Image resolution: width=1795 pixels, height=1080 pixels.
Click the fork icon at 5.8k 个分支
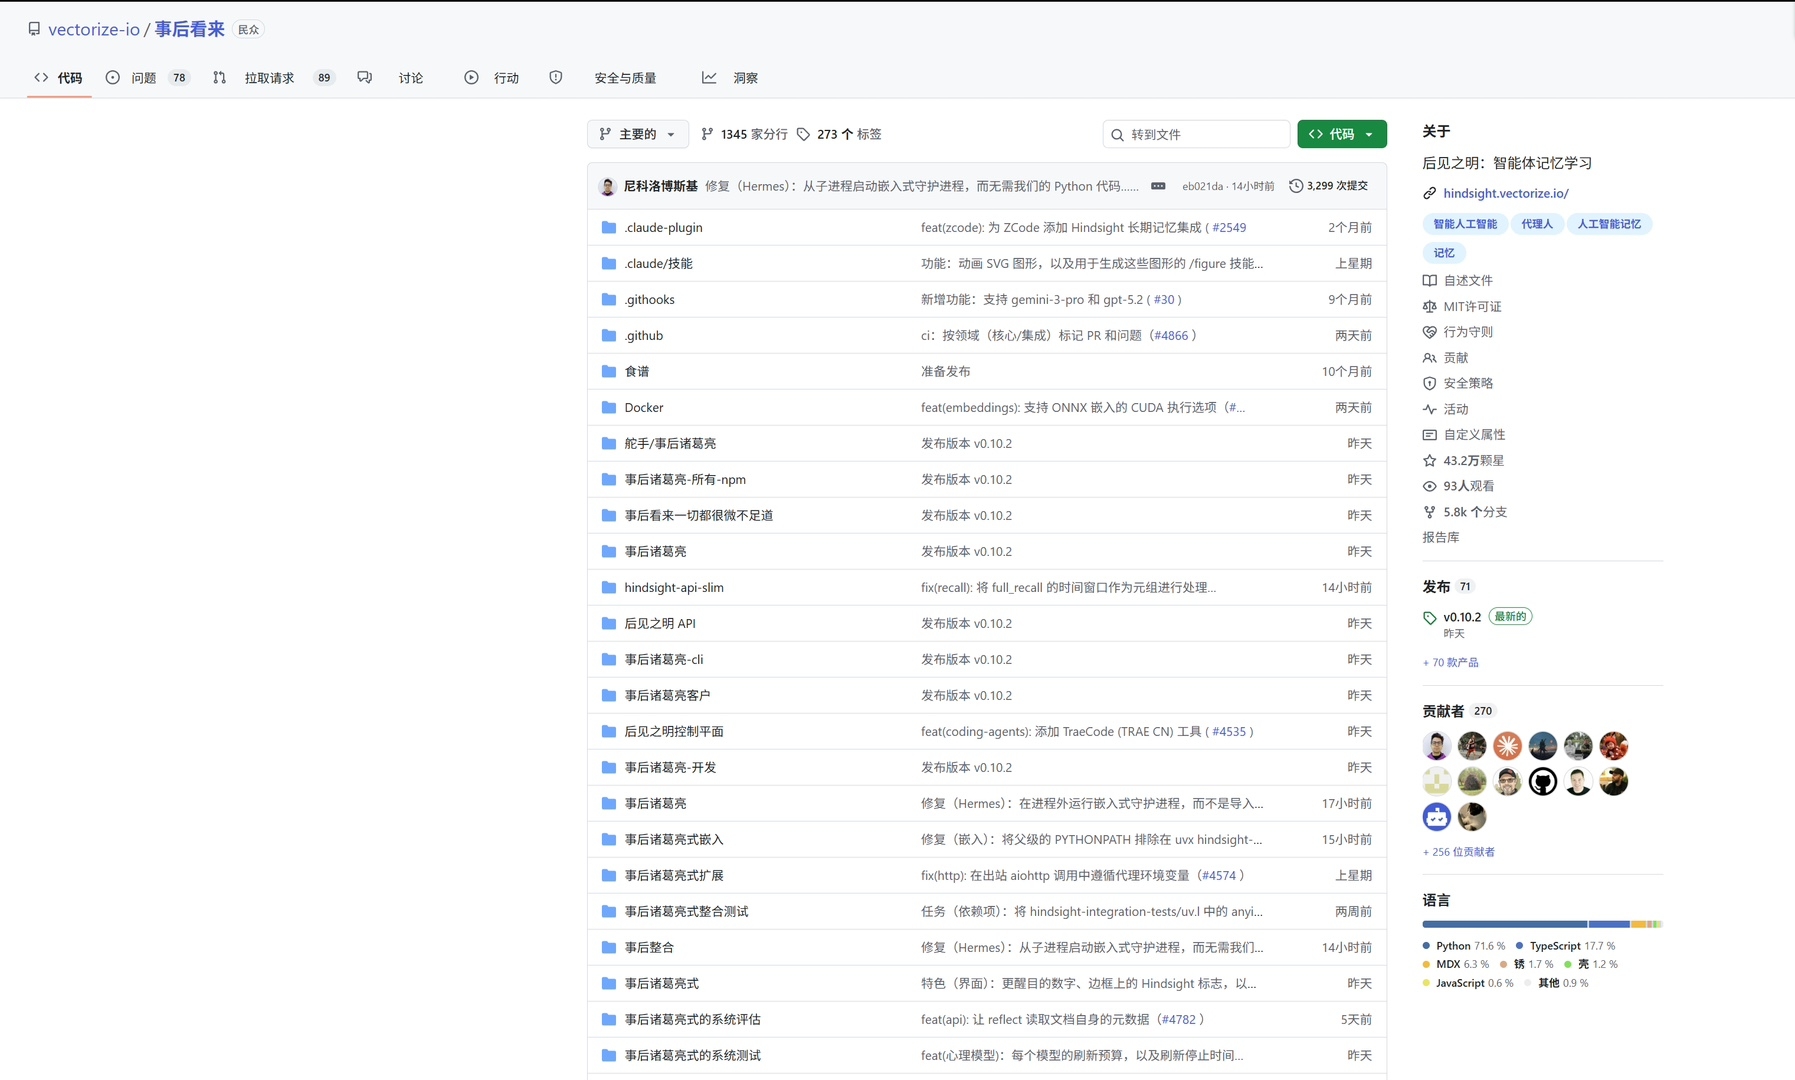coord(1430,512)
